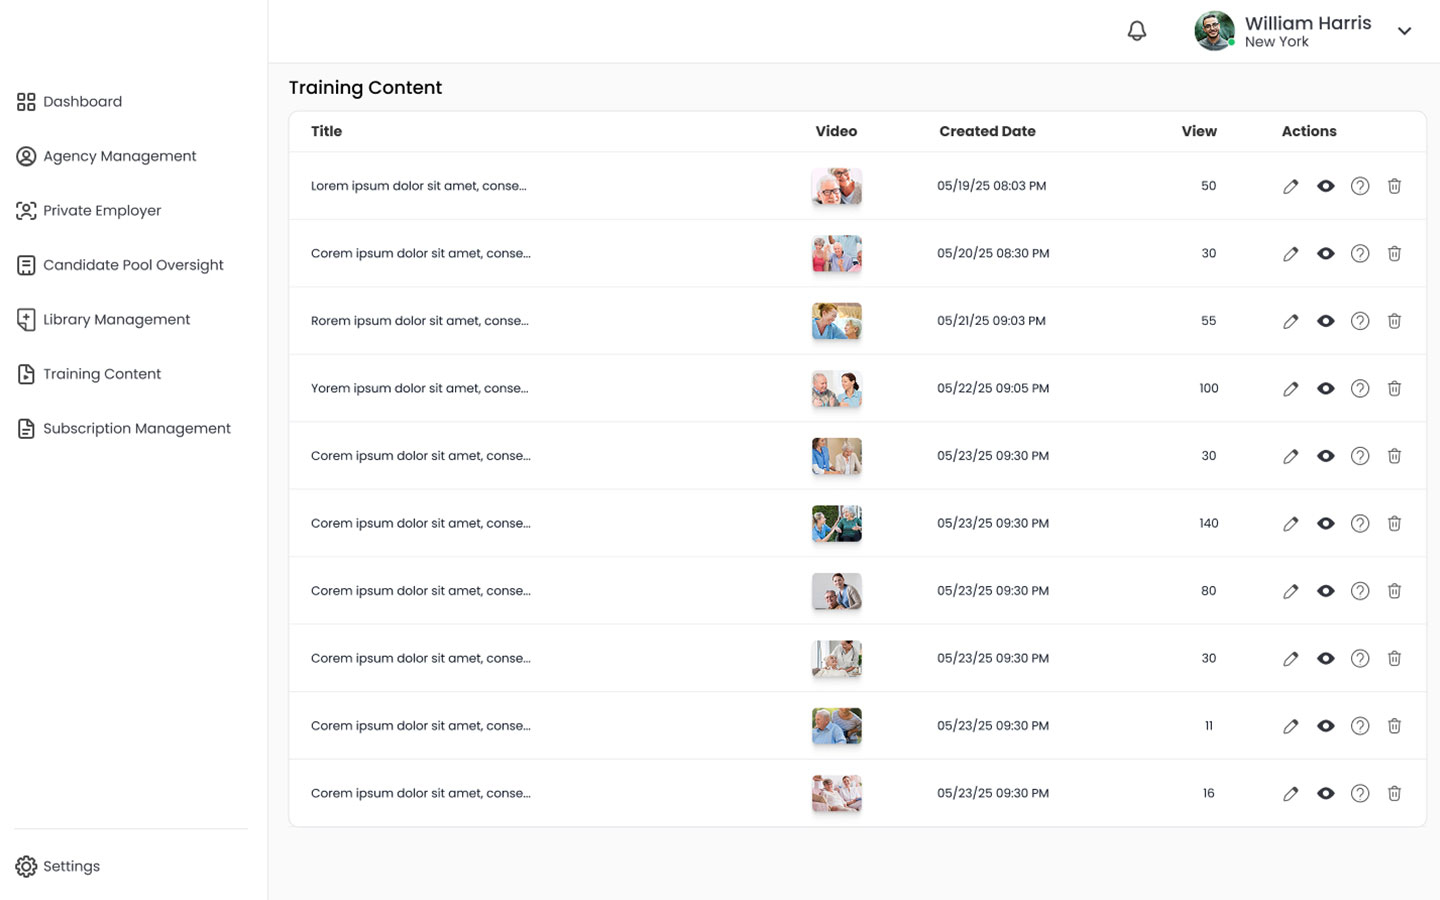Toggle eye icon for the 11-view row
1440x900 pixels.
point(1326,726)
